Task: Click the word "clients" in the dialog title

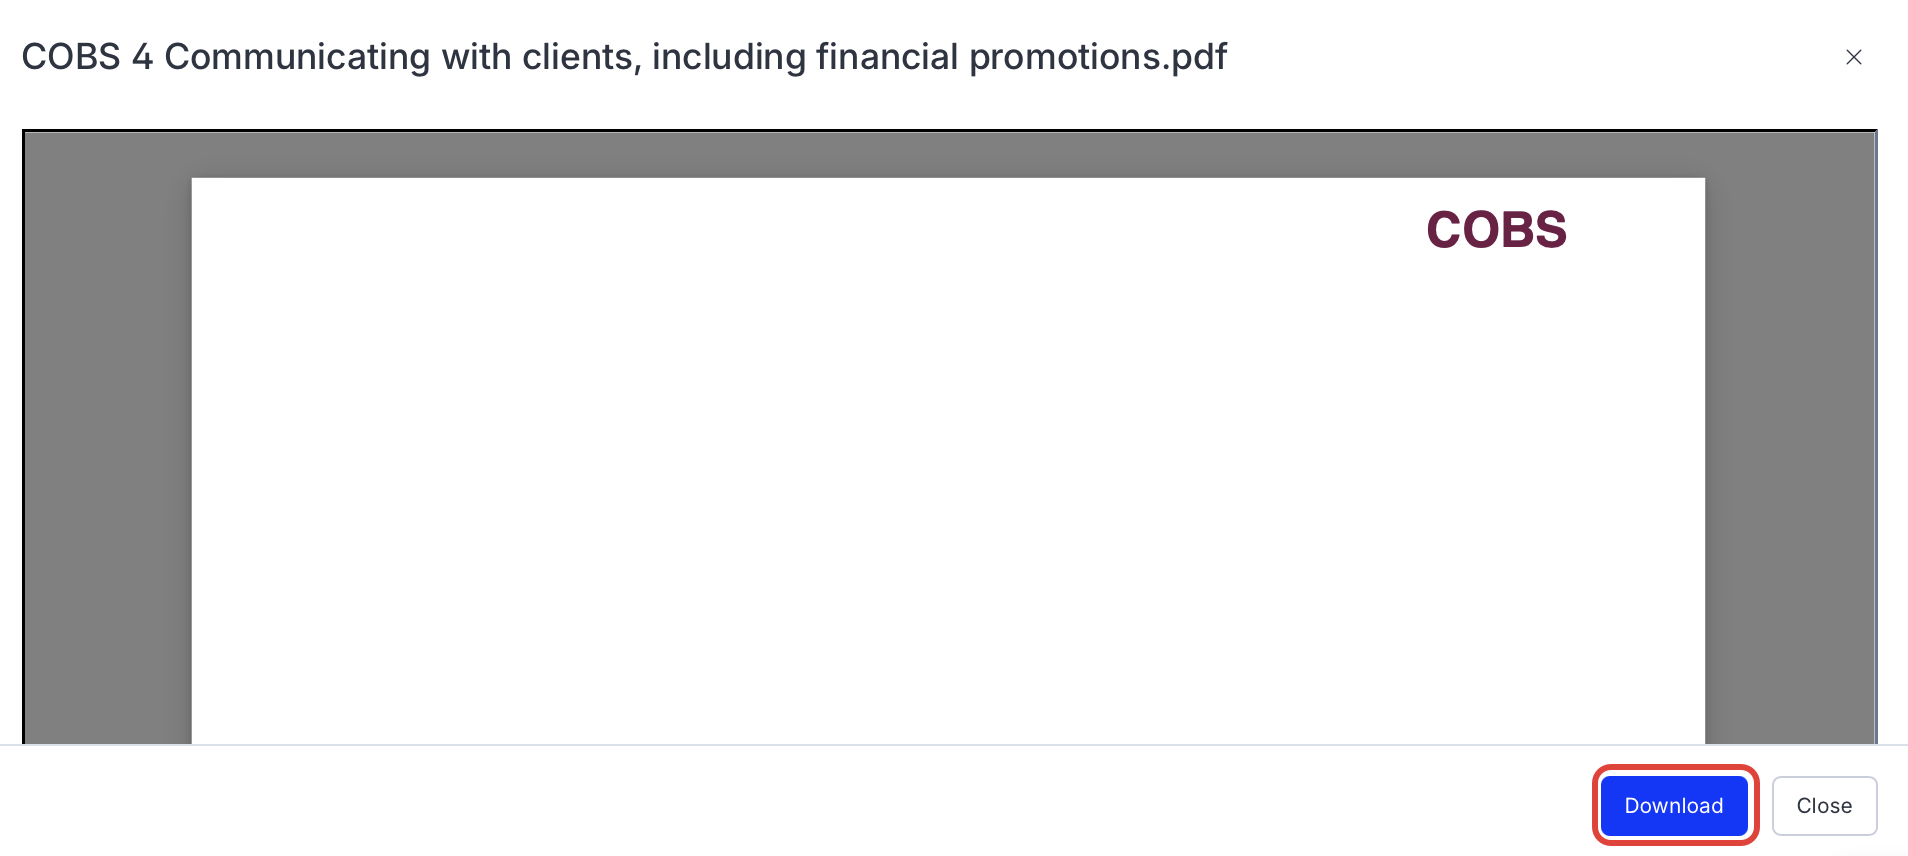Action: pyautogui.click(x=580, y=57)
